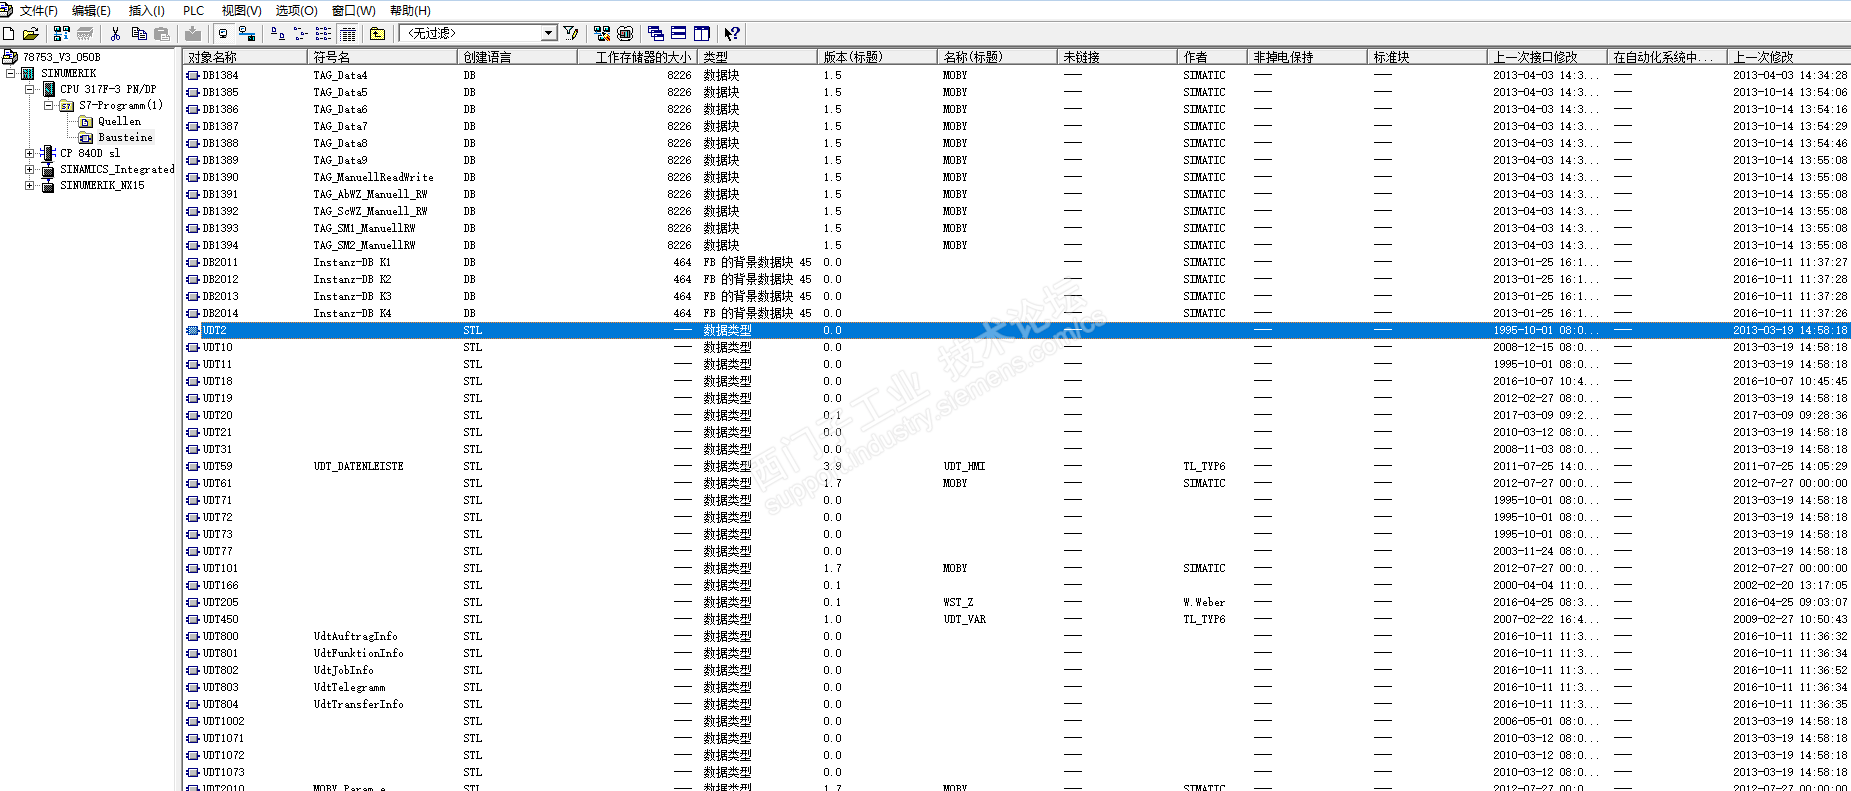The width and height of the screenshot is (1851, 791).
Task: Click the Download to PLC icon
Action: pyautogui.click(x=193, y=33)
